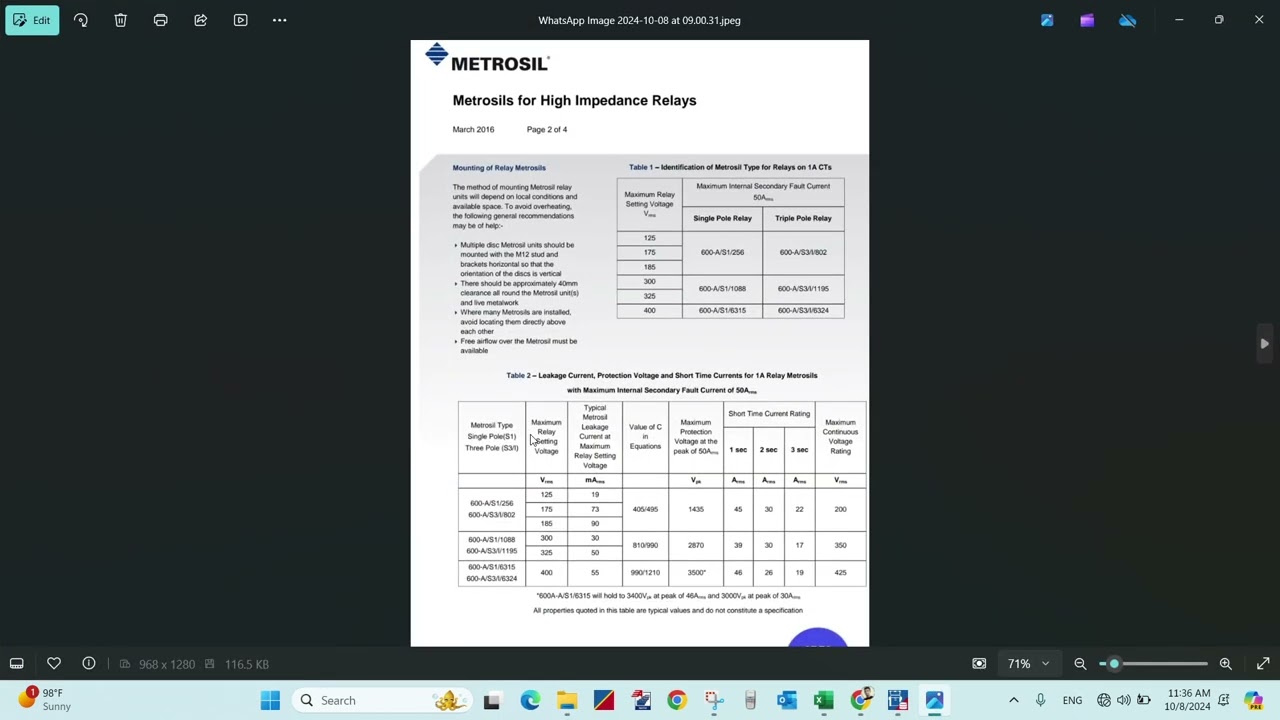Click the 600-A/S1/1088 cell in Table 1
Image resolution: width=1280 pixels, height=720 pixels.
[722, 288]
